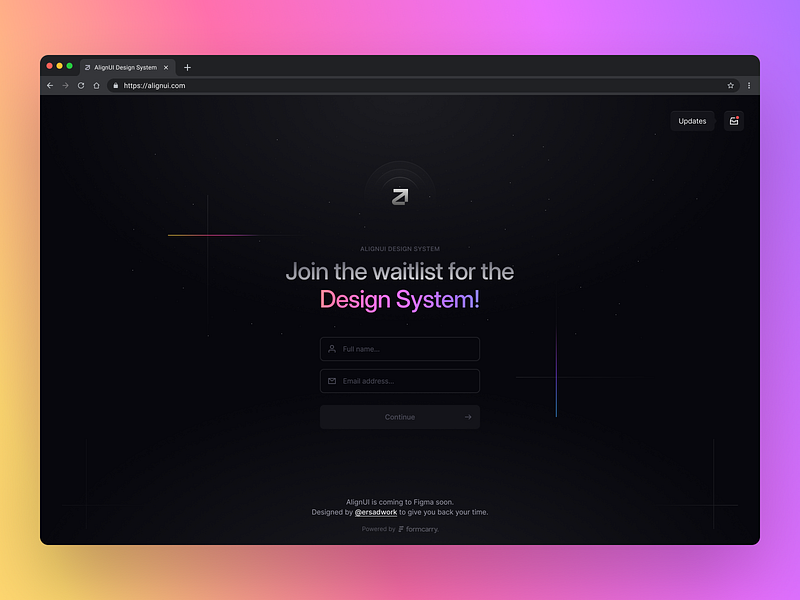The width and height of the screenshot is (800, 600).
Task: Open the browser three-dot options menu
Action: (x=748, y=85)
